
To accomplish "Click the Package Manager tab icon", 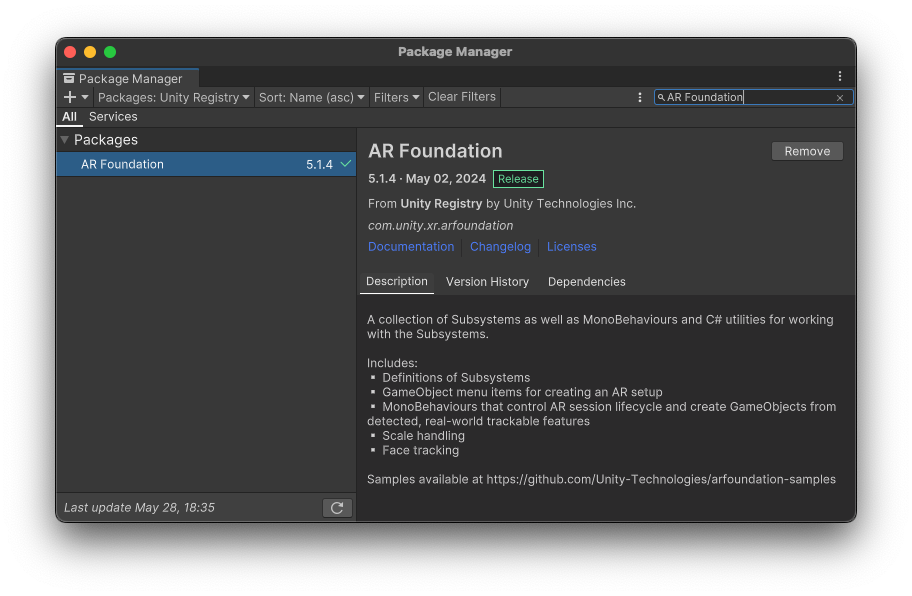I will pyautogui.click(x=69, y=78).
